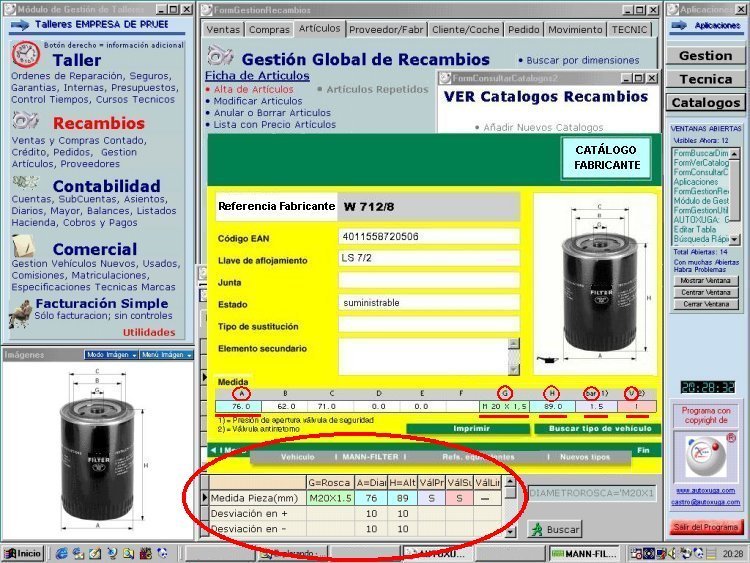The height and width of the screenshot is (563, 750).
Task: Select FormBuscarDim in open windows list
Action: pos(701,154)
